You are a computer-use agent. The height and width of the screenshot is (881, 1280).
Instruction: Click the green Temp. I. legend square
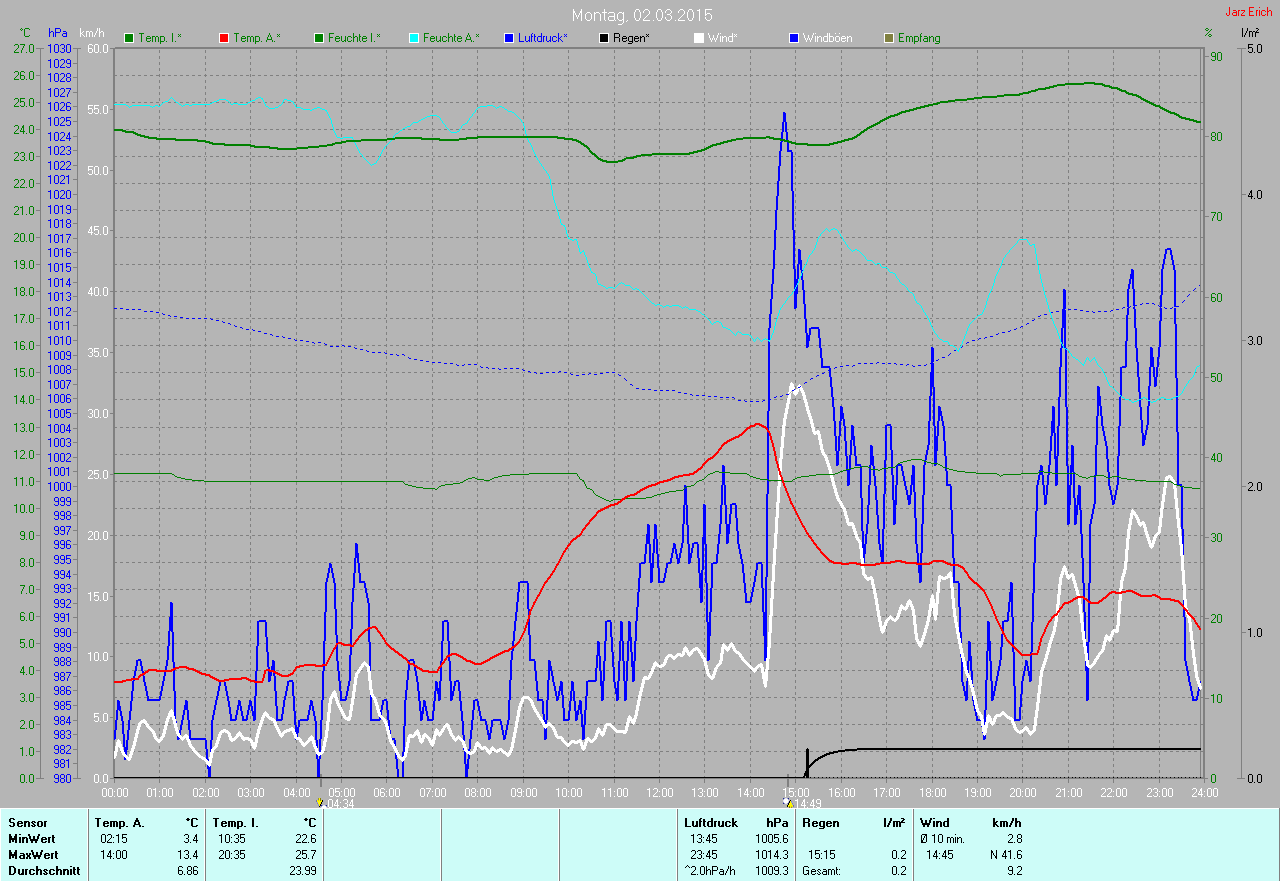(128, 38)
